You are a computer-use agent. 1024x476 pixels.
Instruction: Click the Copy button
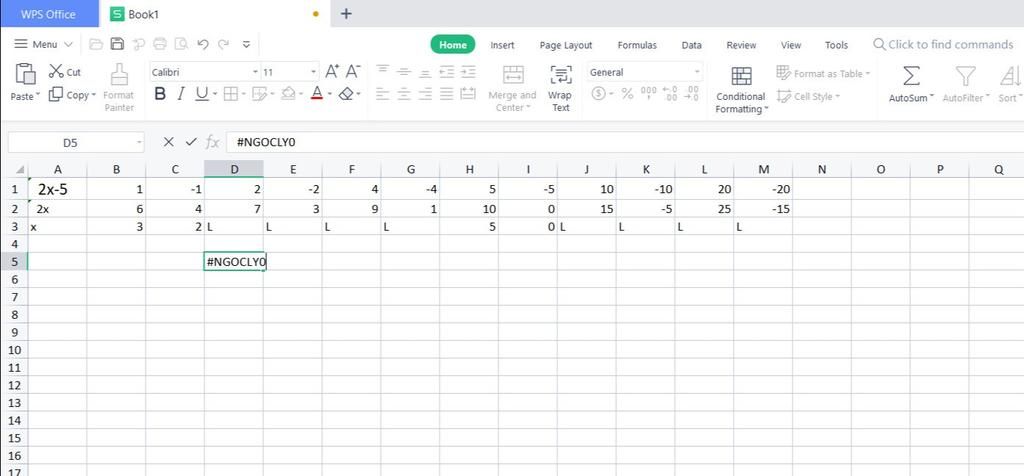point(72,95)
